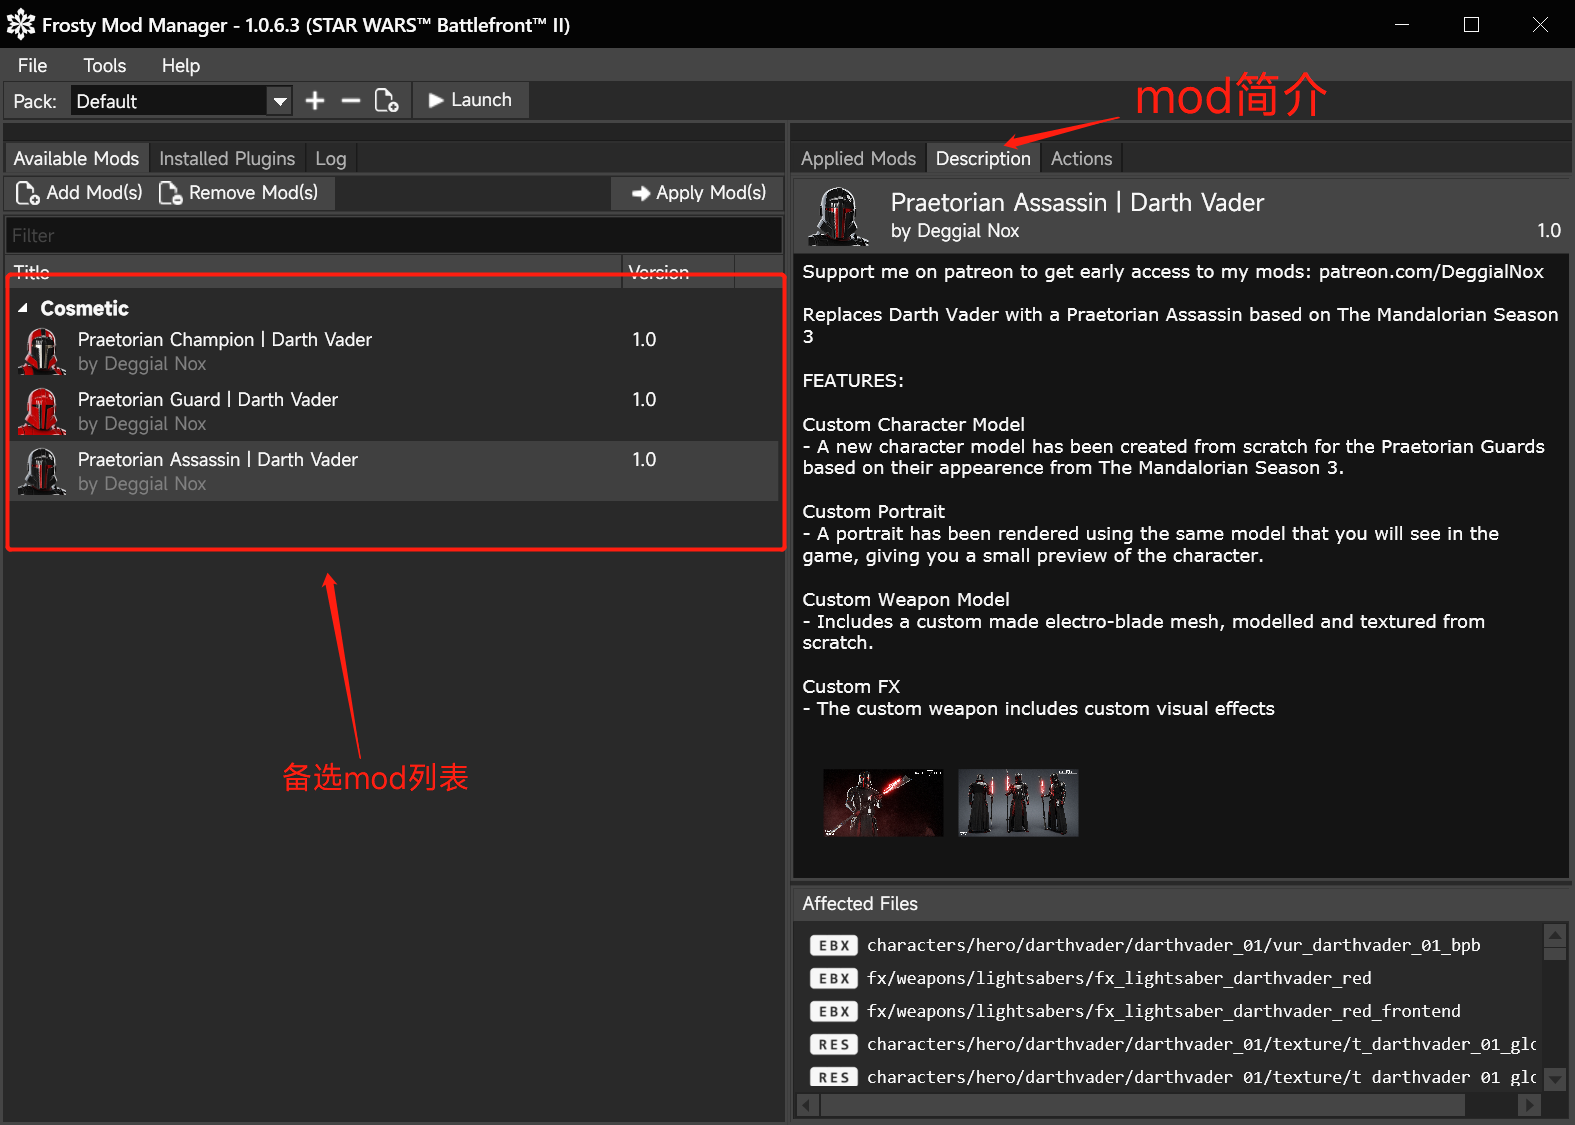
Task: Click Praetorian Assassin helmet in description header
Action: point(838,216)
